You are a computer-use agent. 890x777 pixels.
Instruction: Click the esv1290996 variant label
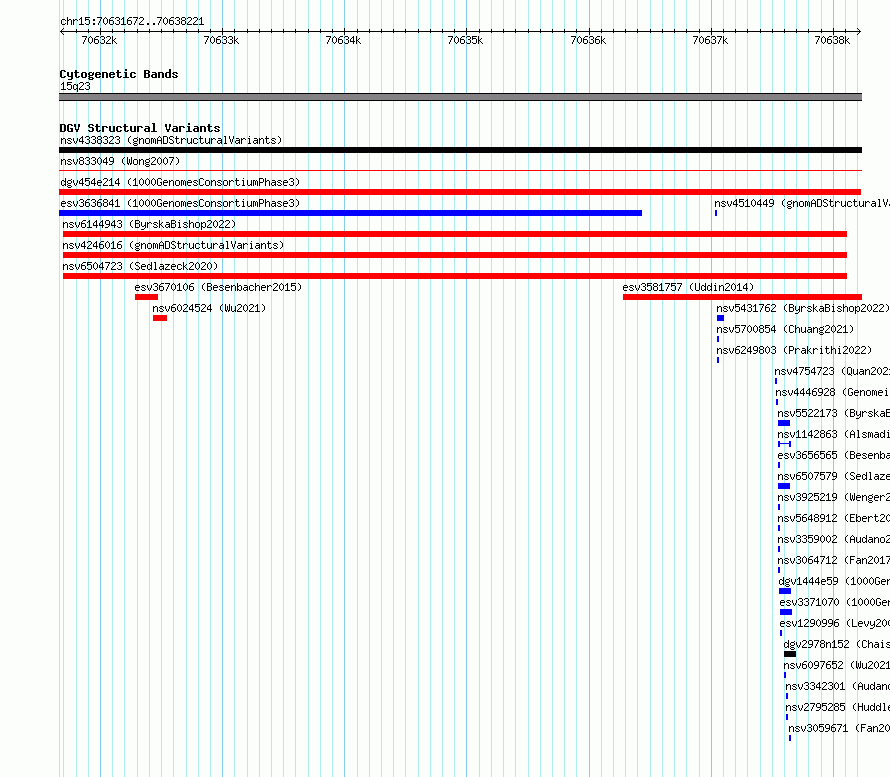coord(835,623)
